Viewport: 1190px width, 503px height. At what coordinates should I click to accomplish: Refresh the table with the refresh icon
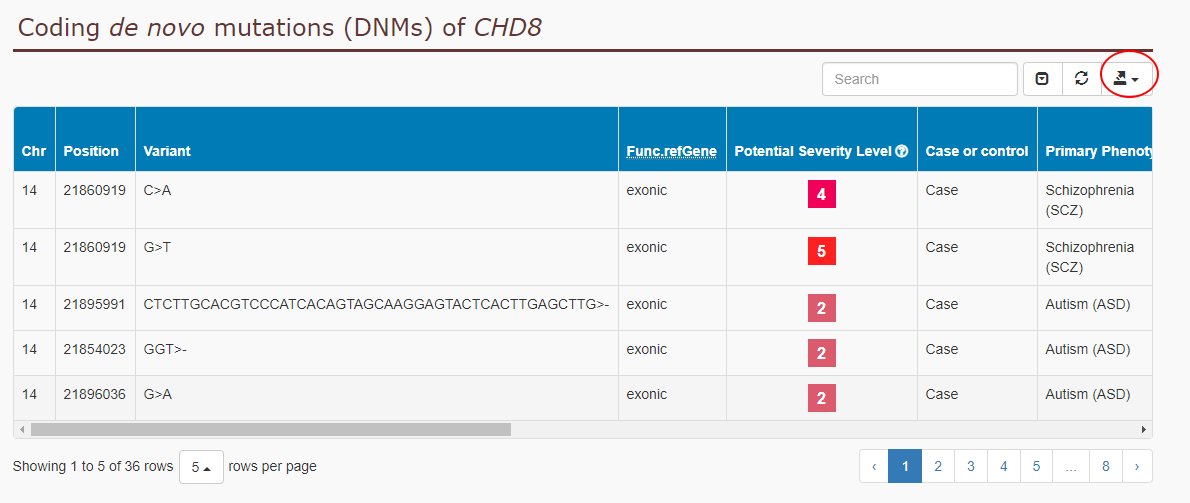coord(1082,79)
